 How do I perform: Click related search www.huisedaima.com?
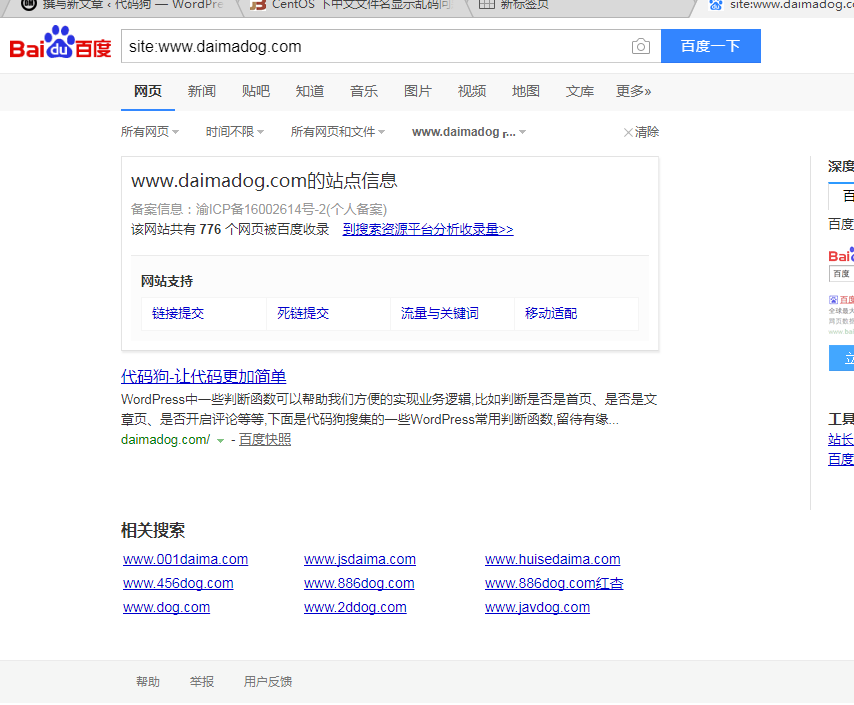[x=552, y=560]
